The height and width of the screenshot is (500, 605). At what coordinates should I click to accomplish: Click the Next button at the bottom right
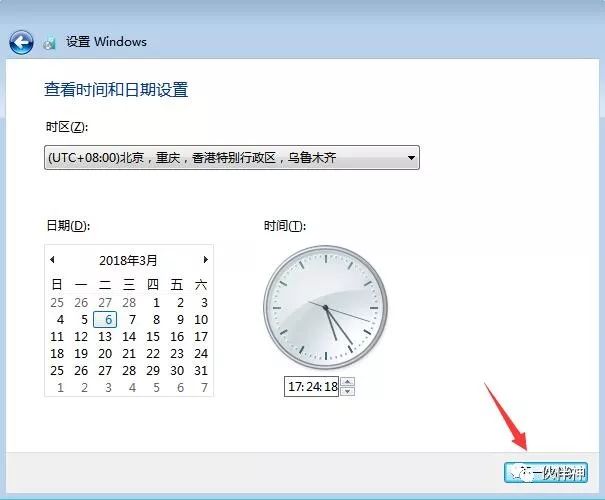[546, 472]
